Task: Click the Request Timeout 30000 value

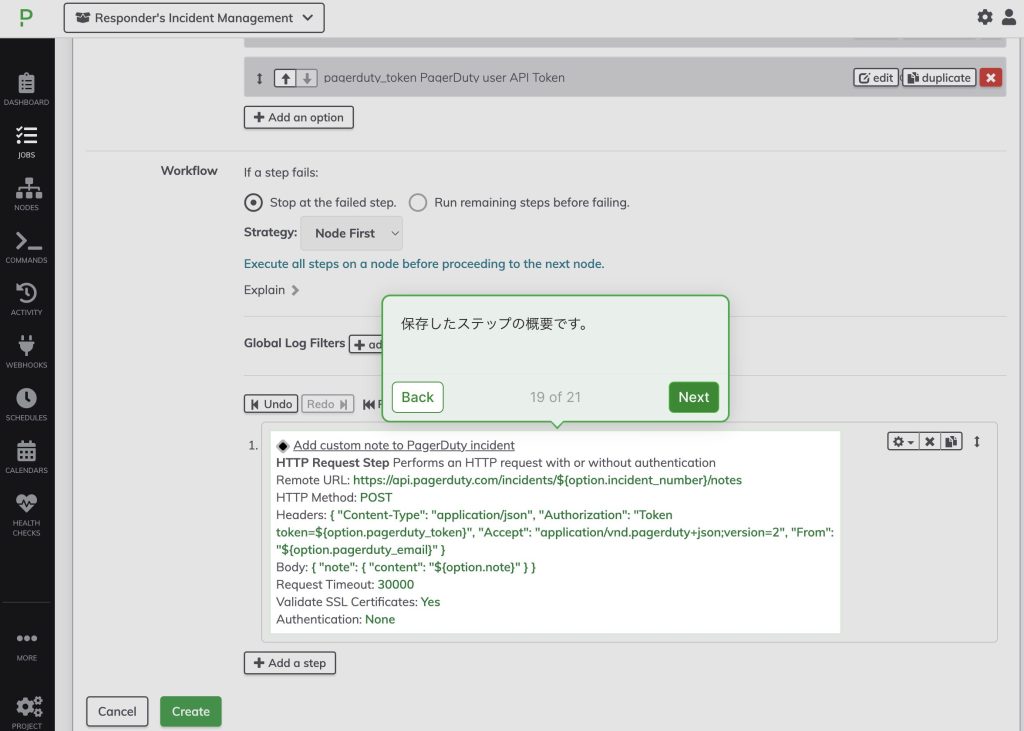Action: coord(396,585)
